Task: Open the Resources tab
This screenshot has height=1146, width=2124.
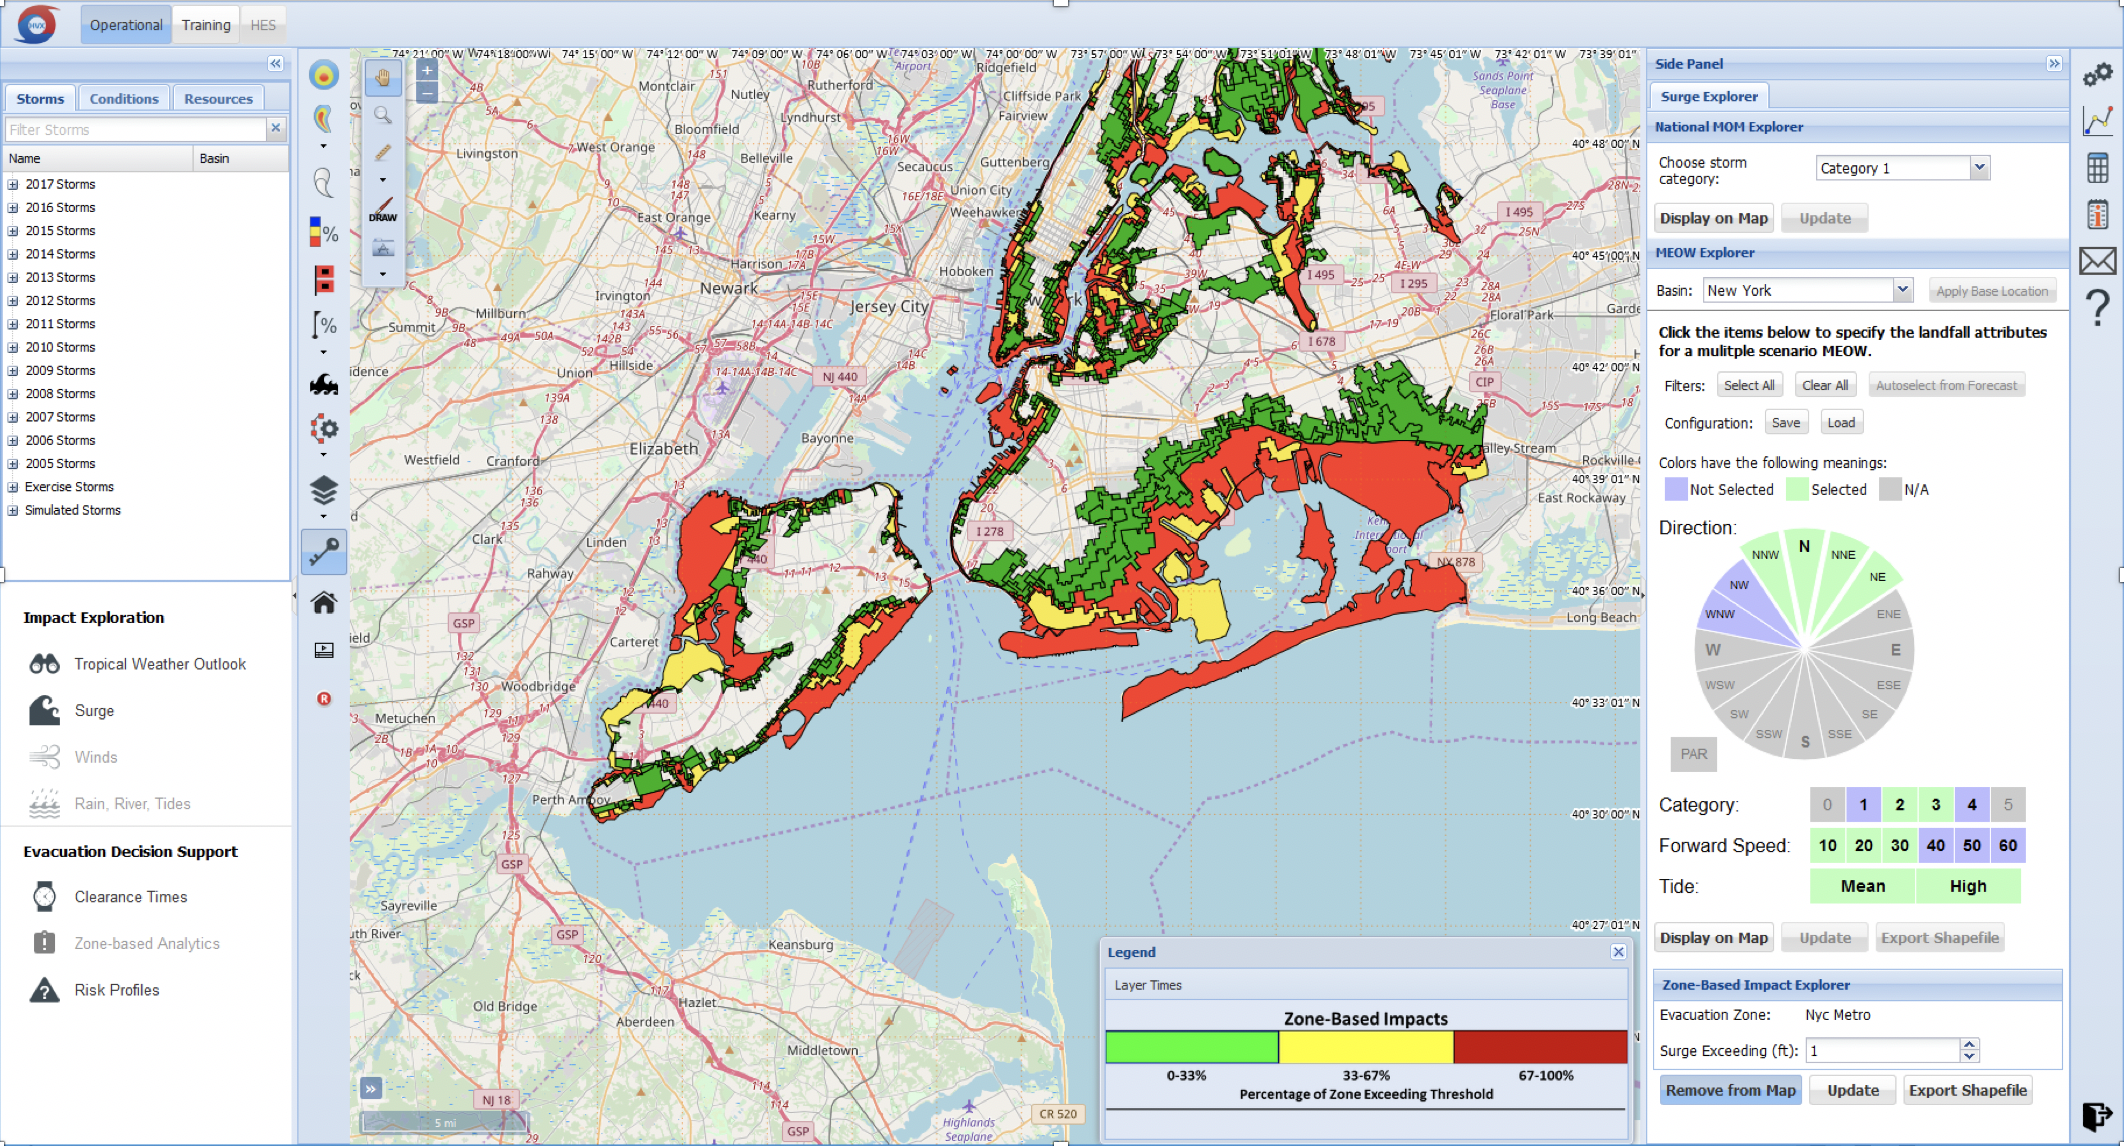Action: (x=218, y=98)
